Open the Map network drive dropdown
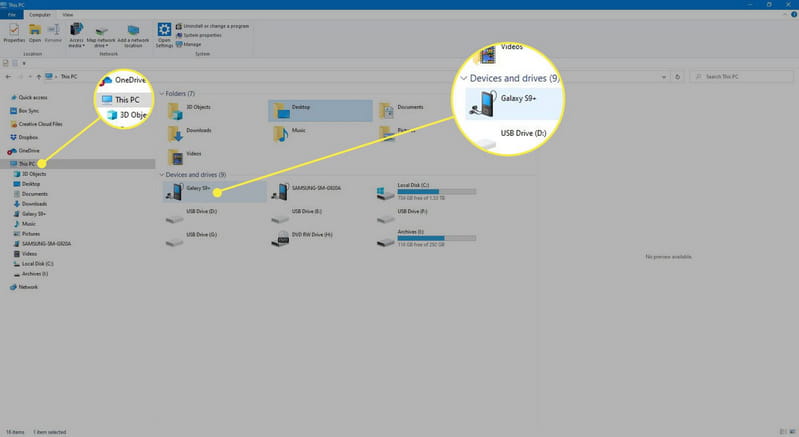Screen dimensions: 799x437 coord(101,37)
